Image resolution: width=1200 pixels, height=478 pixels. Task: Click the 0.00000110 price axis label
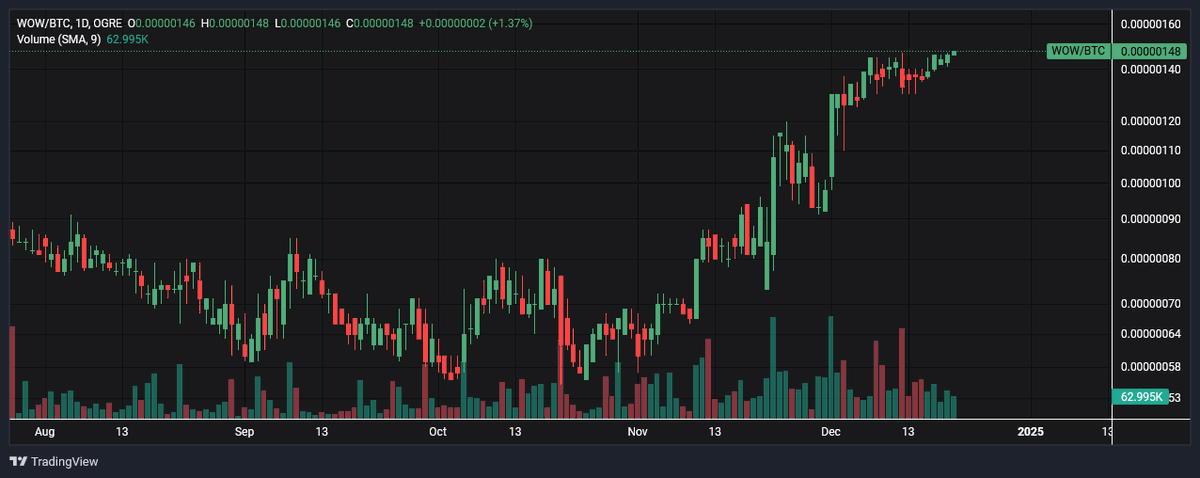(1150, 150)
